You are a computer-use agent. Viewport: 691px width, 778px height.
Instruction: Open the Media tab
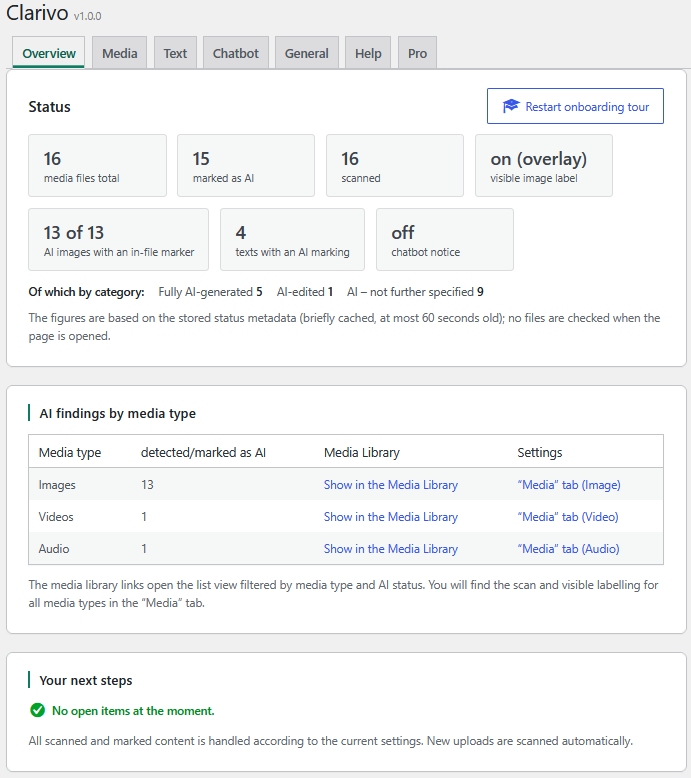pos(120,53)
